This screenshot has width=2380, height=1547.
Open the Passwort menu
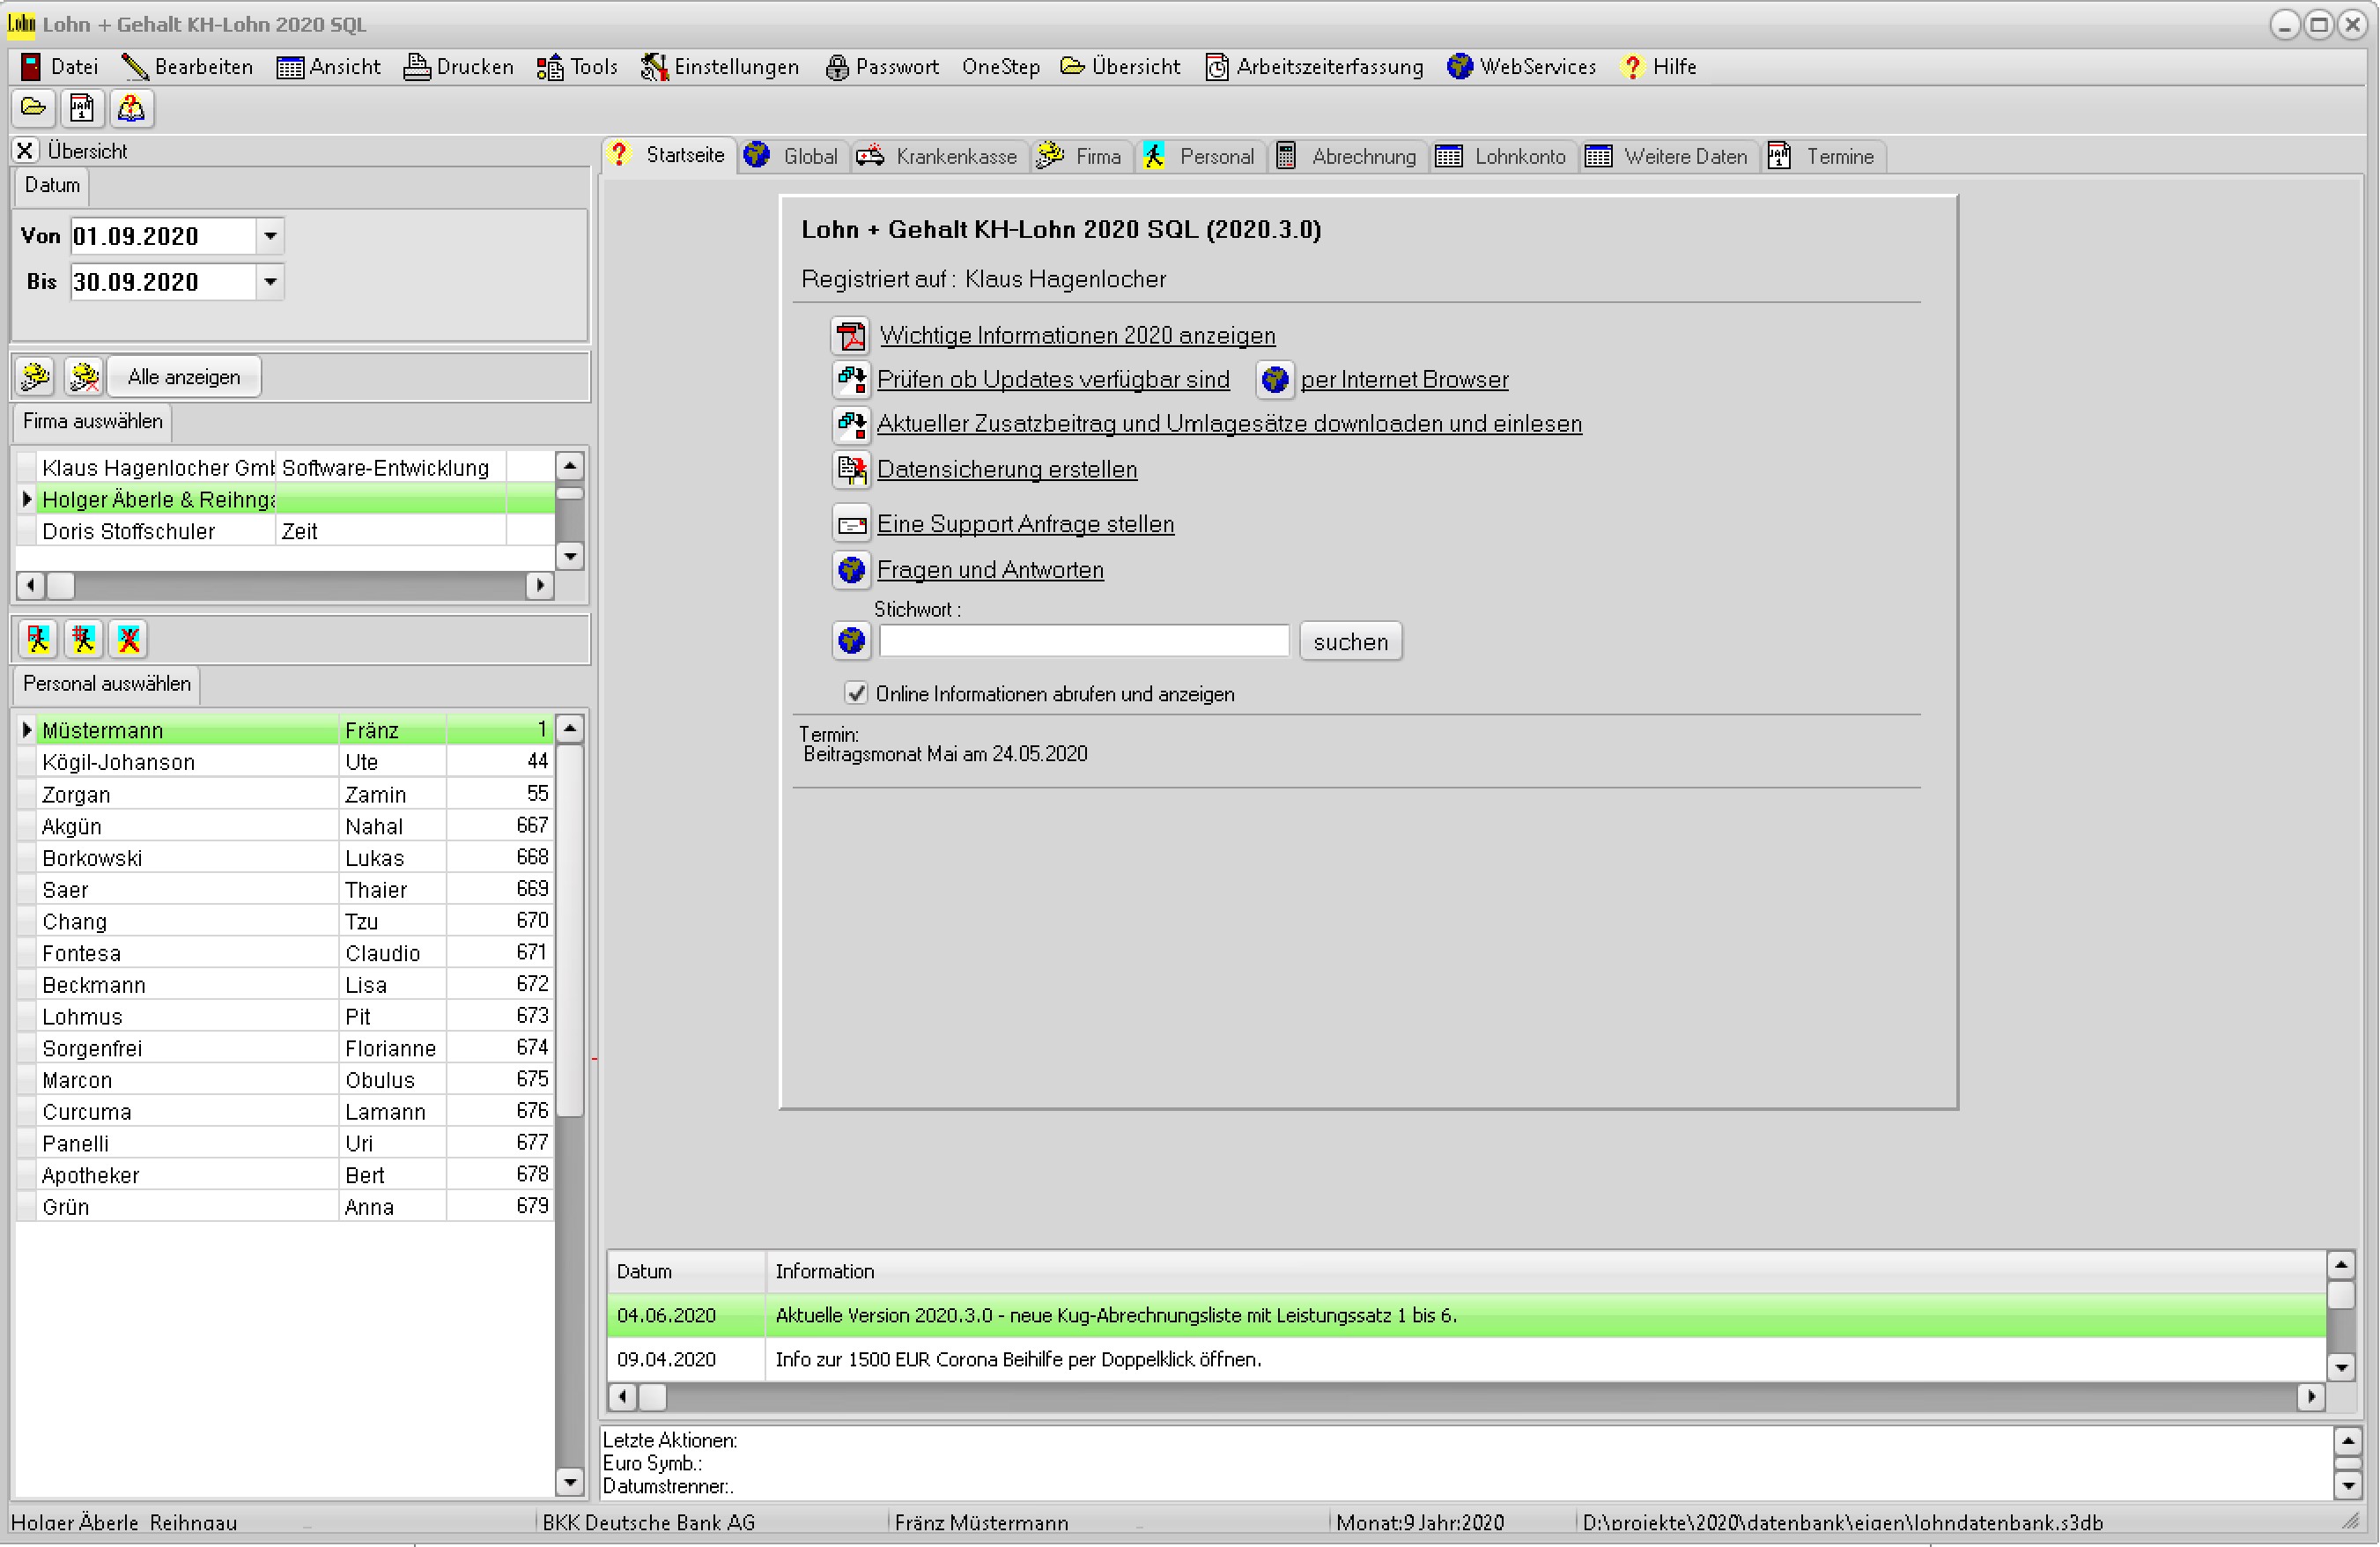(883, 67)
